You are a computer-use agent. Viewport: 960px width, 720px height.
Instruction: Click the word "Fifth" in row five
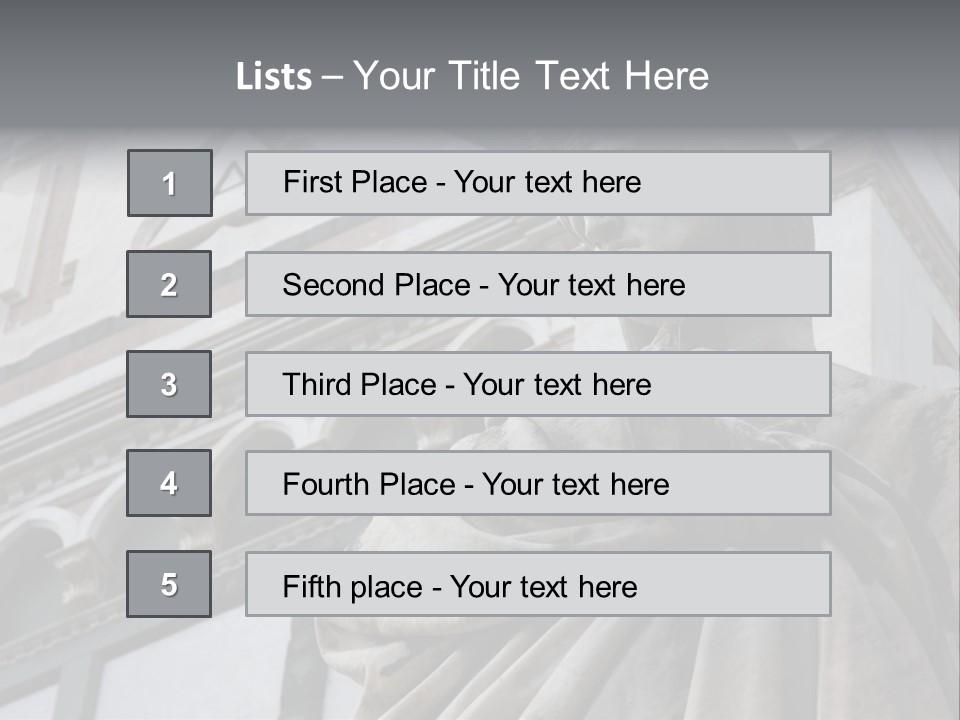(x=311, y=586)
